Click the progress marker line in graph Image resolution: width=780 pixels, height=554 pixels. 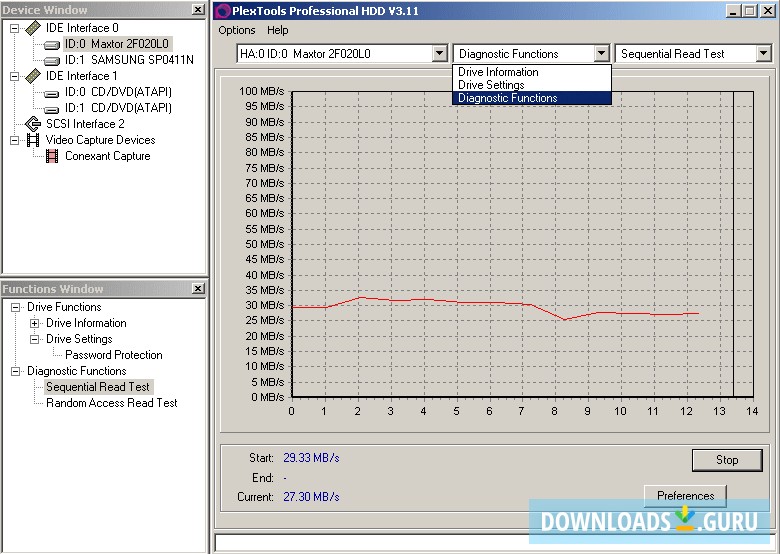tap(734, 244)
